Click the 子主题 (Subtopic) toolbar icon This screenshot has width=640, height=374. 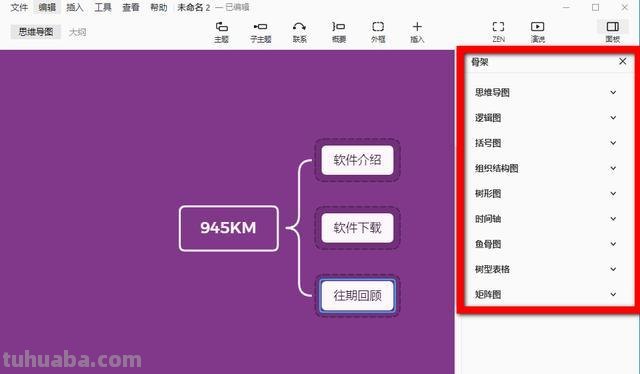pos(260,27)
